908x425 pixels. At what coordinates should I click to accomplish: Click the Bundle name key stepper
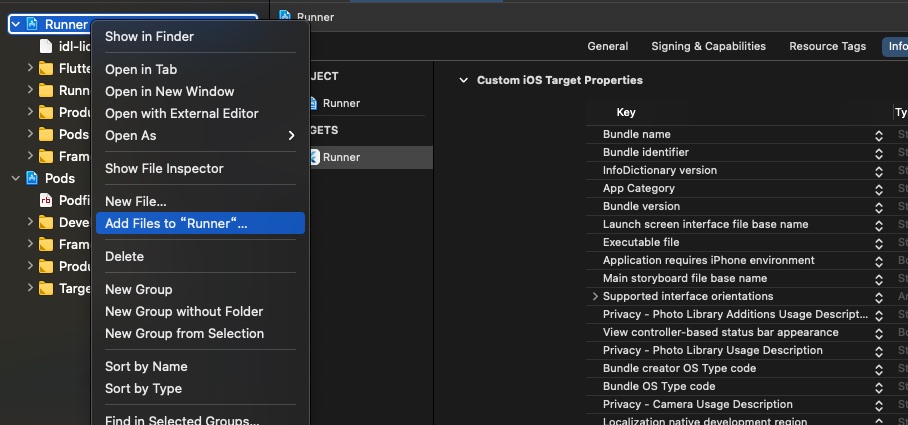coord(879,135)
